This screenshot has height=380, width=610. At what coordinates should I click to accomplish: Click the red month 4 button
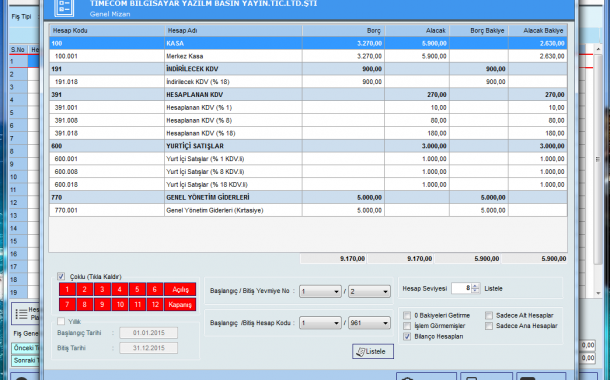point(120,289)
